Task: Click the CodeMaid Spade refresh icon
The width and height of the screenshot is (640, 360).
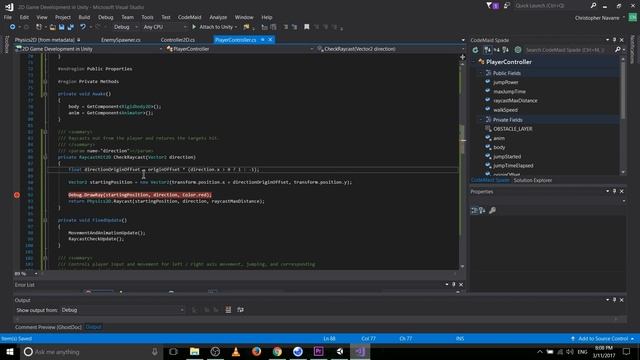Action: click(475, 50)
